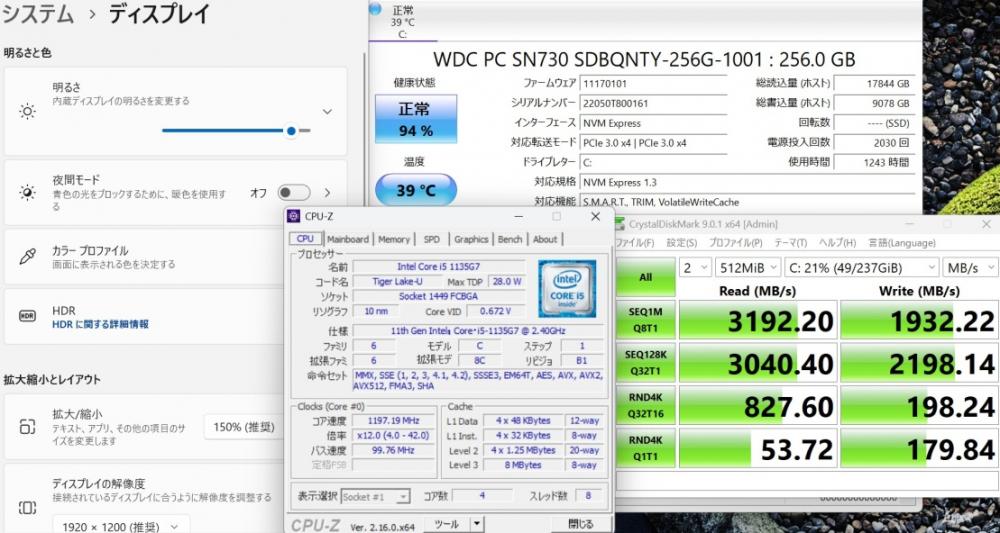Click the blue drive status circle icon
The image size is (1000, 533).
(375, 9)
